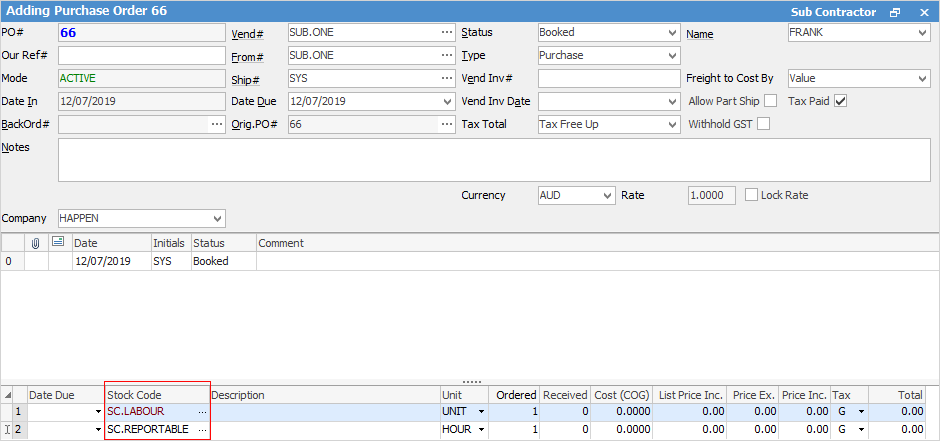The image size is (940, 441).
Task: Tick the Withhold GST checkbox
Action: [x=764, y=125]
